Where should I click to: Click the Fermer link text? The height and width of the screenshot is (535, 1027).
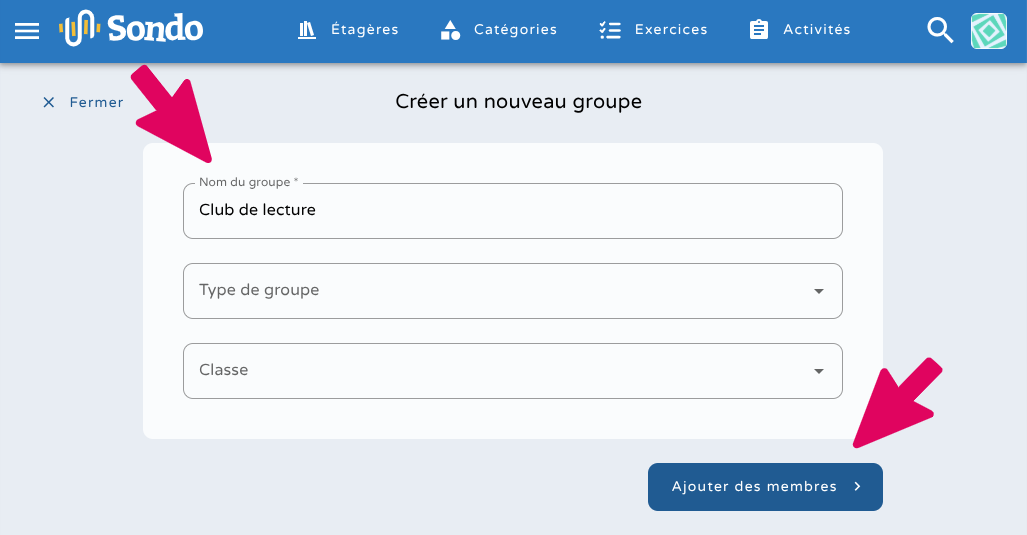click(x=97, y=102)
